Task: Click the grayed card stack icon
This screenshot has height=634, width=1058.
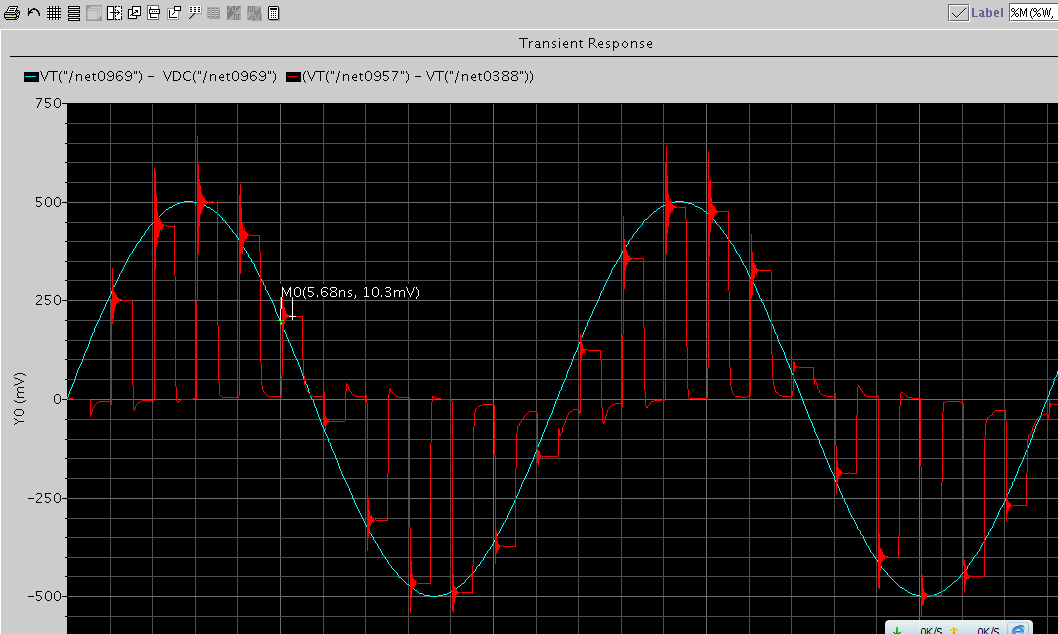Action: tap(94, 13)
